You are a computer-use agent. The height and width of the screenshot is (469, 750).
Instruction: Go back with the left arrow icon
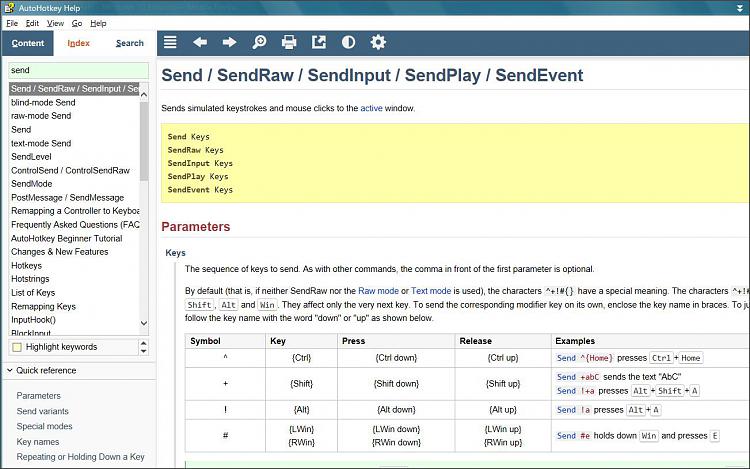(x=200, y=43)
